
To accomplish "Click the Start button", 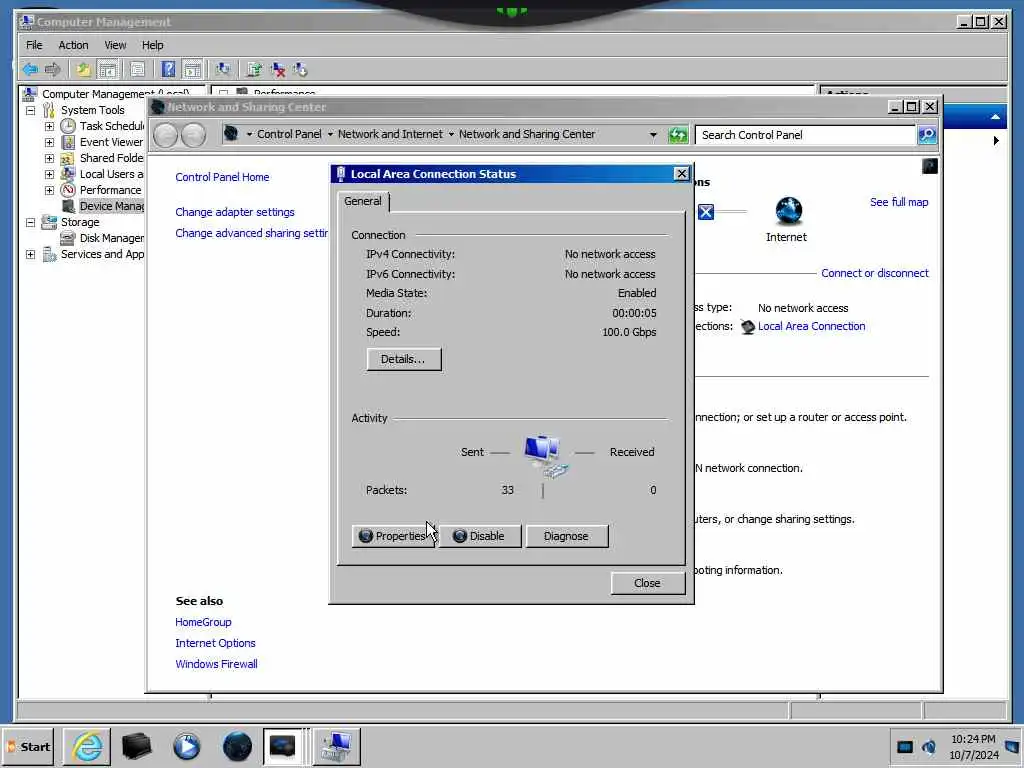I will (29, 746).
